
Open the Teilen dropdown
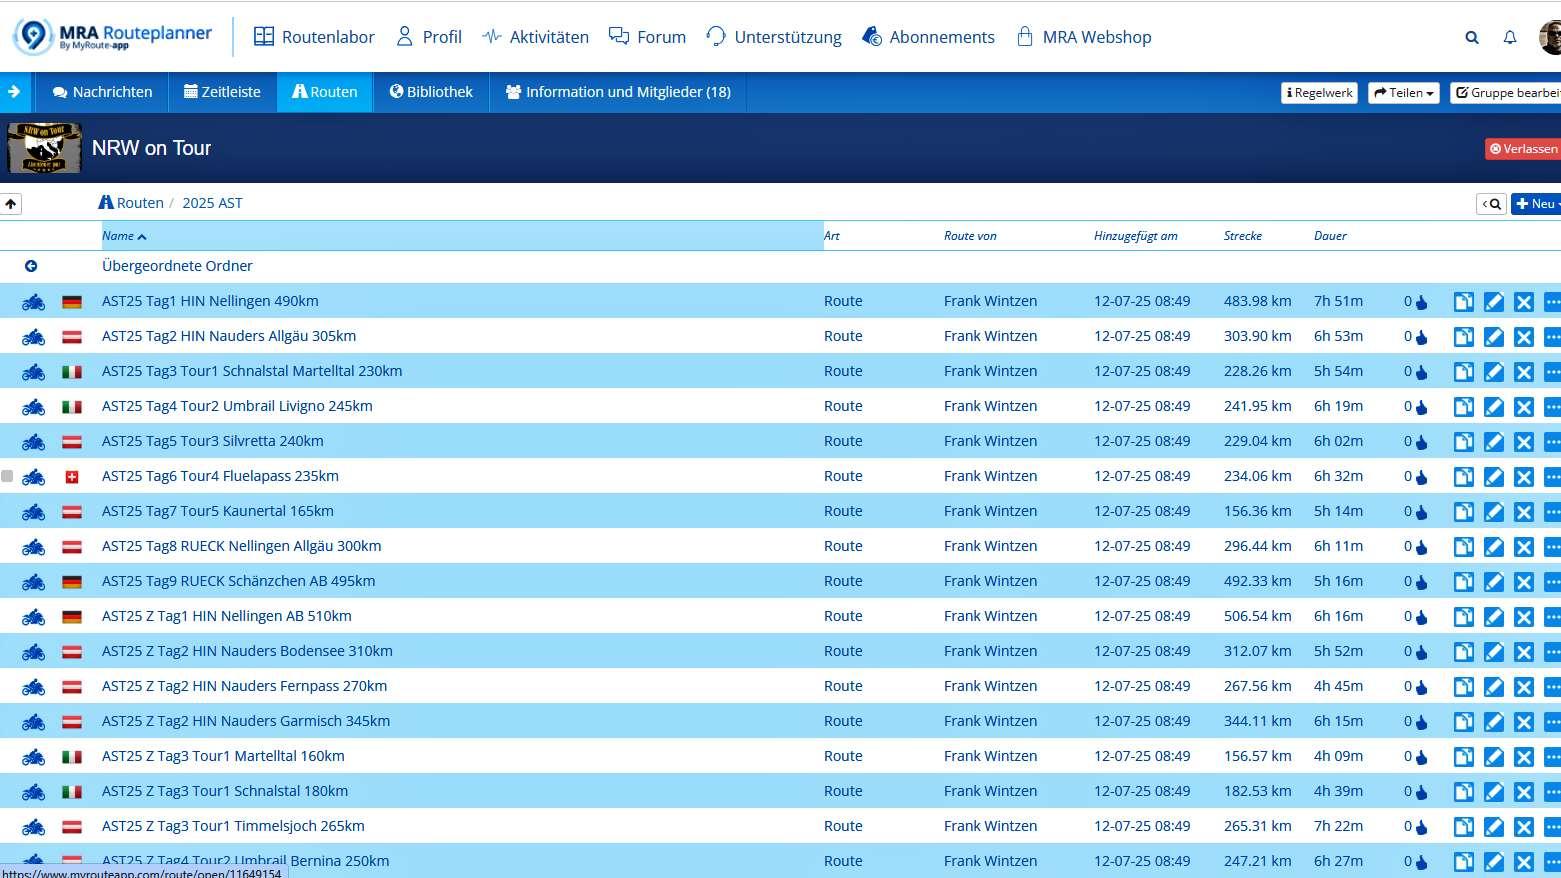[x=1403, y=92]
